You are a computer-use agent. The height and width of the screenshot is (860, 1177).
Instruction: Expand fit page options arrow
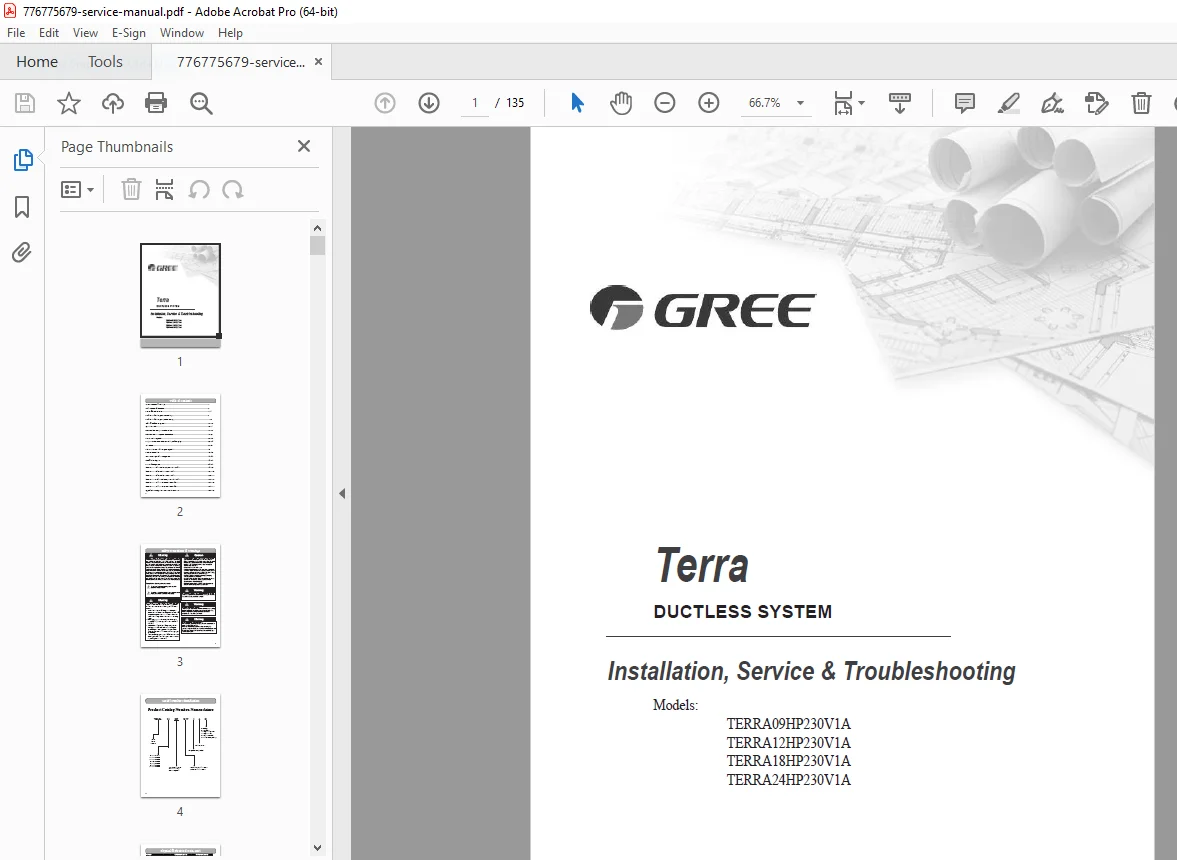pyautogui.click(x=861, y=103)
